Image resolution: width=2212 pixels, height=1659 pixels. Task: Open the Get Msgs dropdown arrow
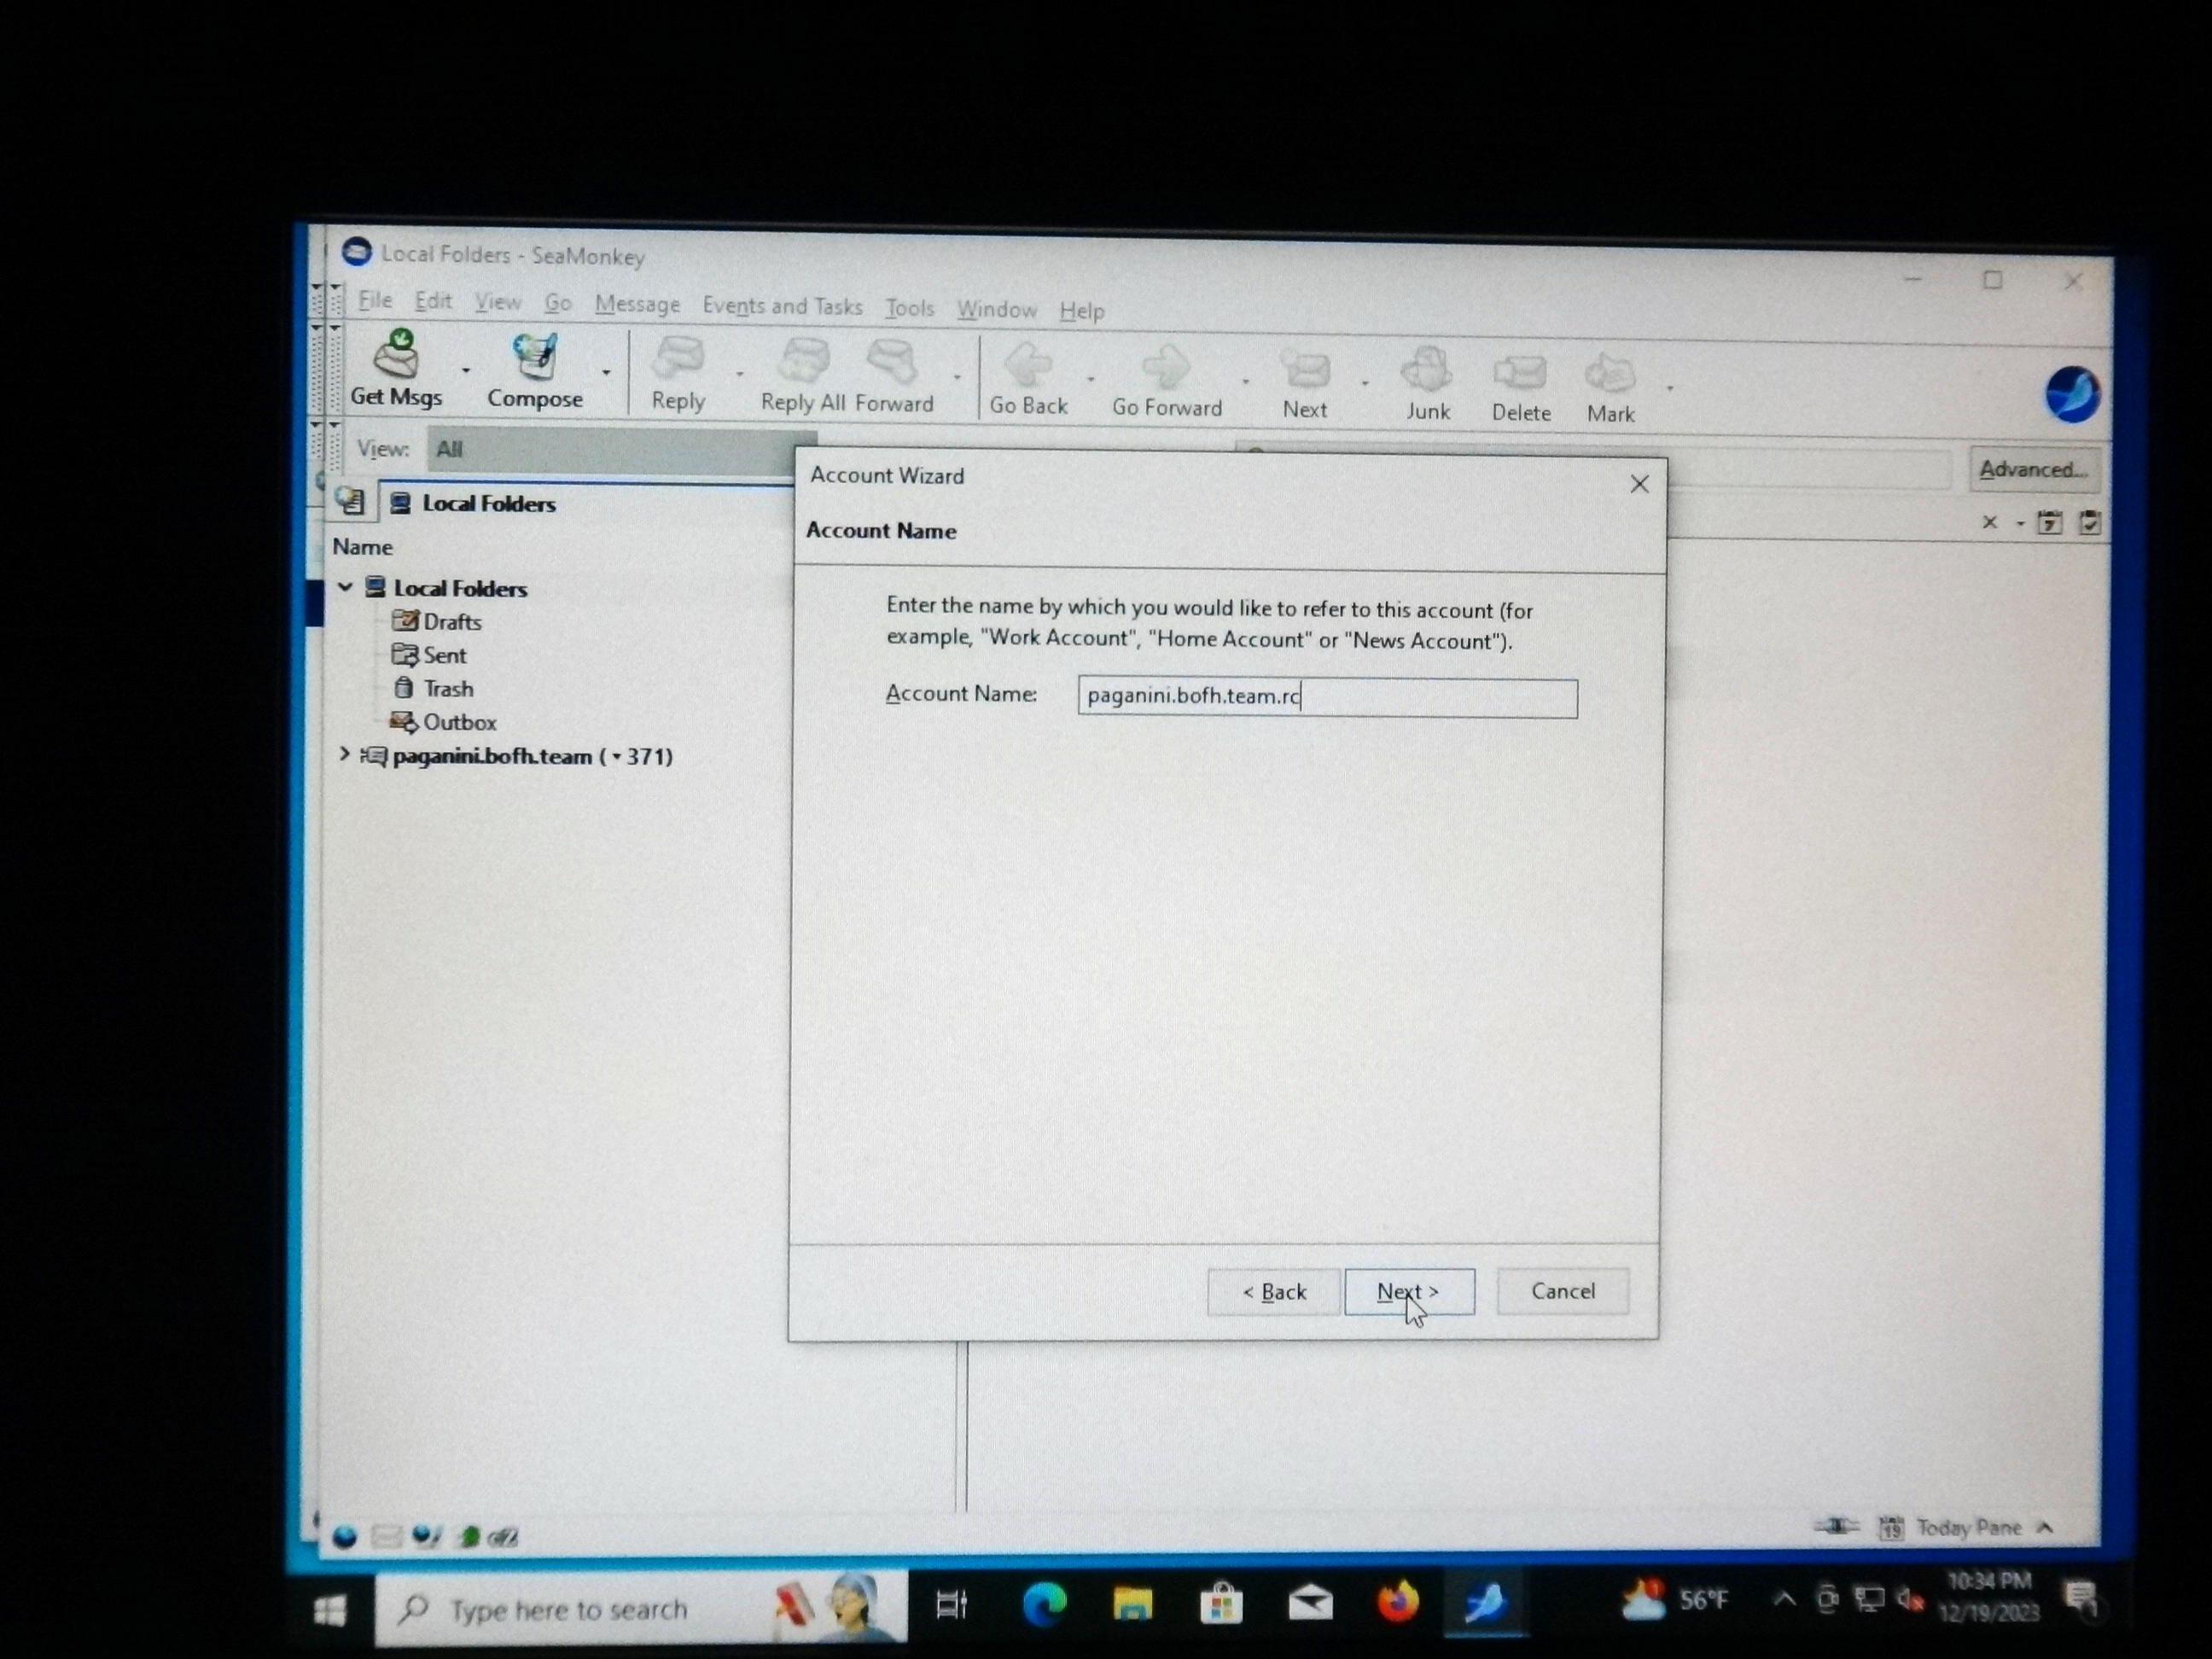tap(465, 370)
